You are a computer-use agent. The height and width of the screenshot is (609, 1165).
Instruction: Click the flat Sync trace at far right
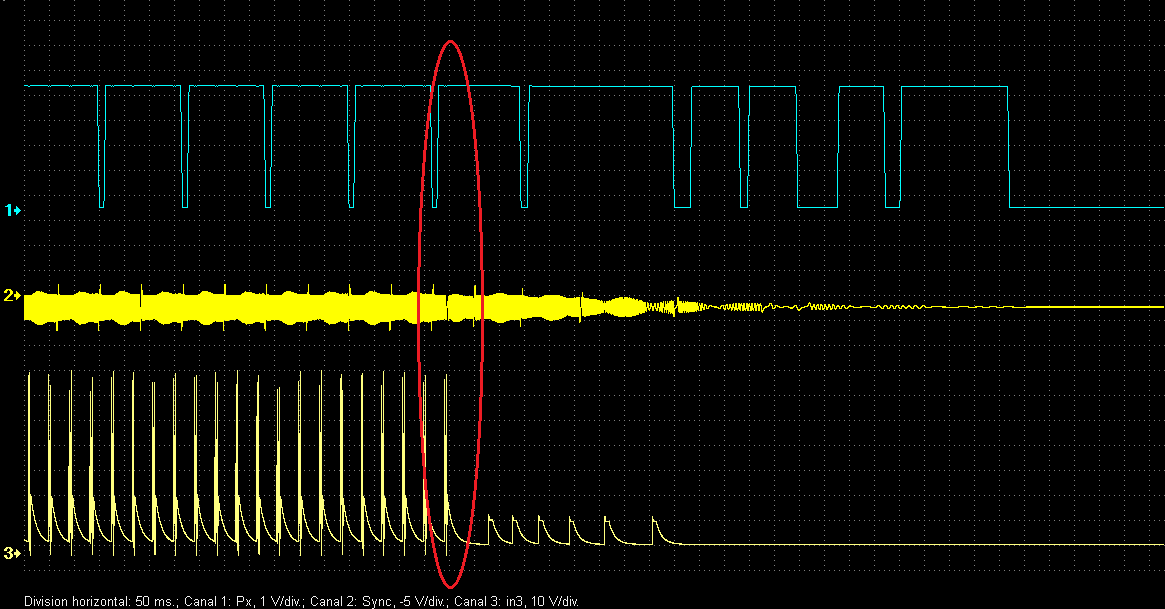[x=1100, y=307]
